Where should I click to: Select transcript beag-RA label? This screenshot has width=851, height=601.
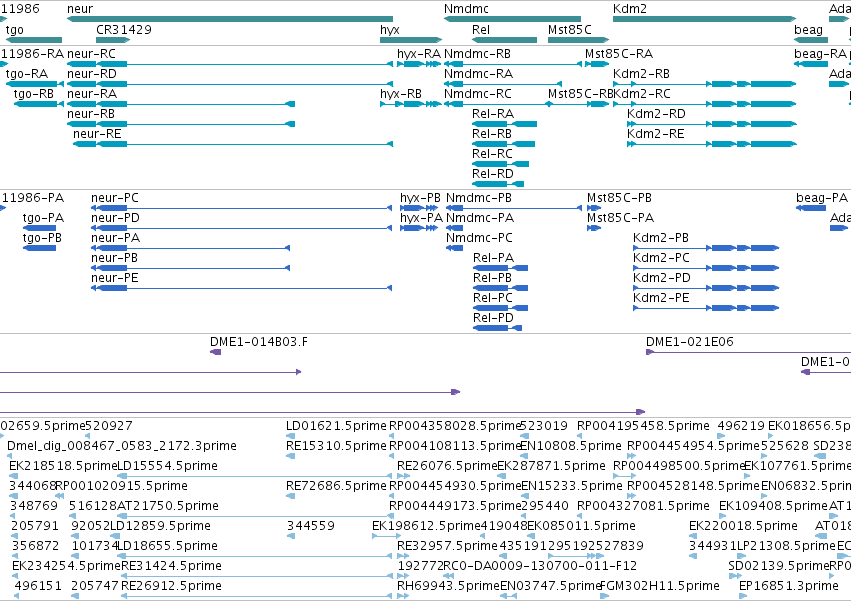coord(820,54)
